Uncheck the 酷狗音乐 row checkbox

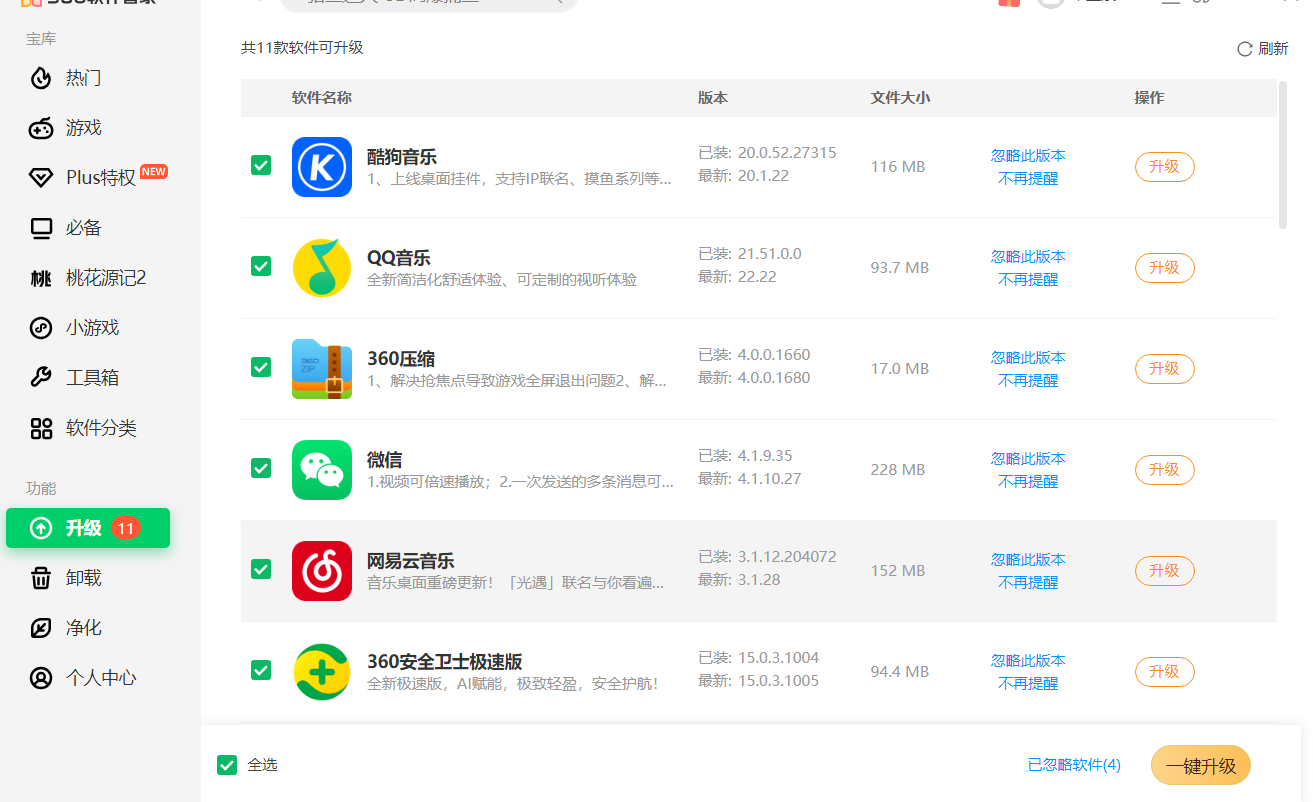[x=261, y=165]
